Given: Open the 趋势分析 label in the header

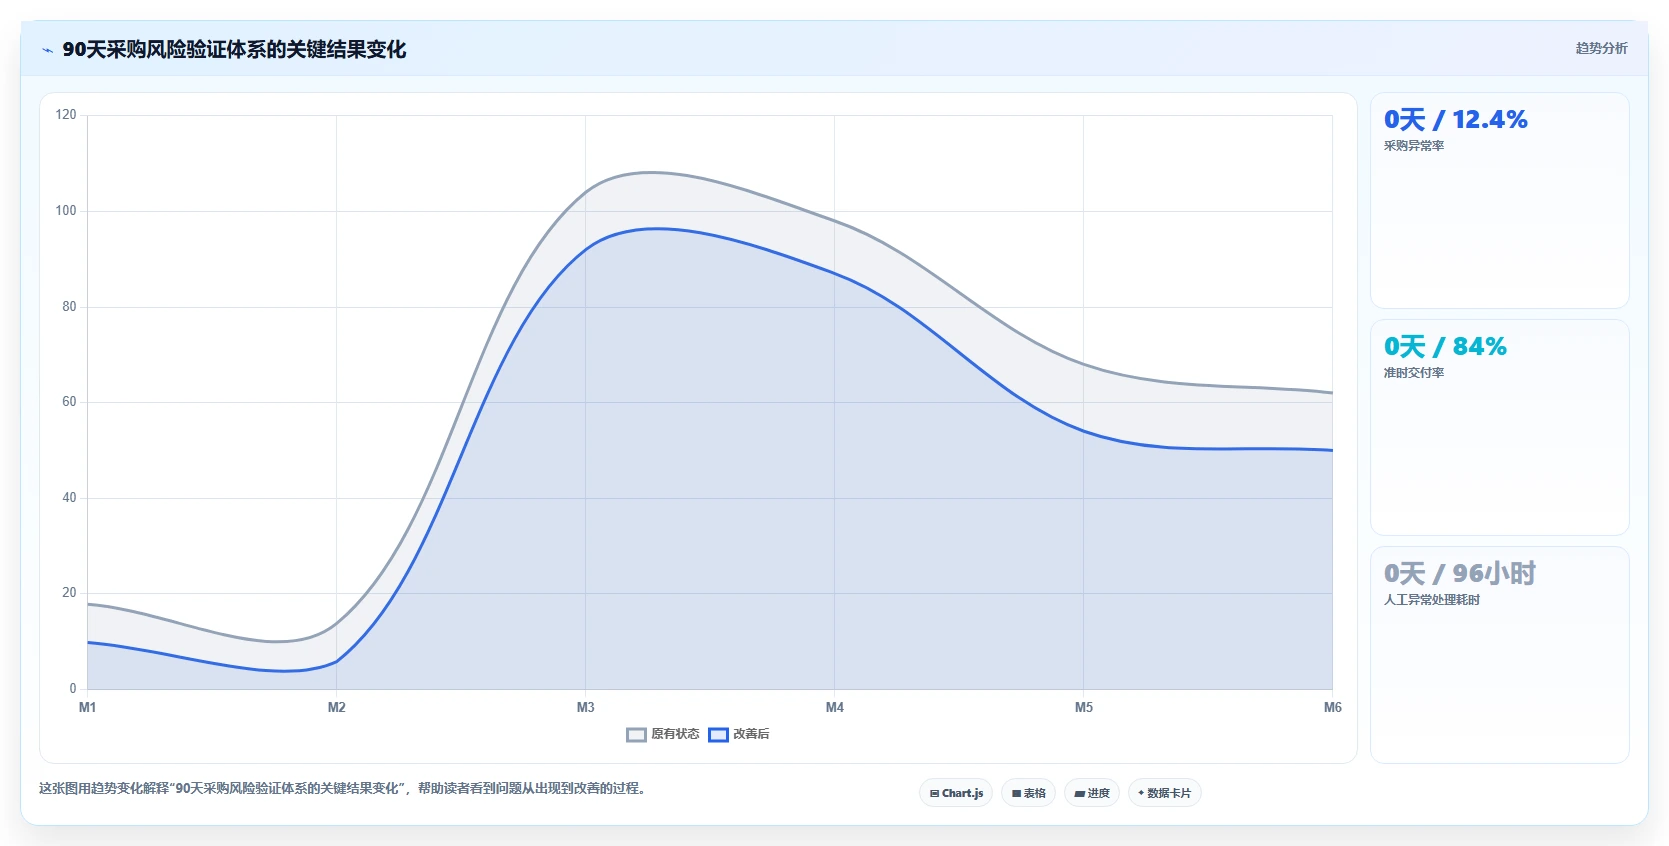Looking at the screenshot, I should tap(1601, 48).
